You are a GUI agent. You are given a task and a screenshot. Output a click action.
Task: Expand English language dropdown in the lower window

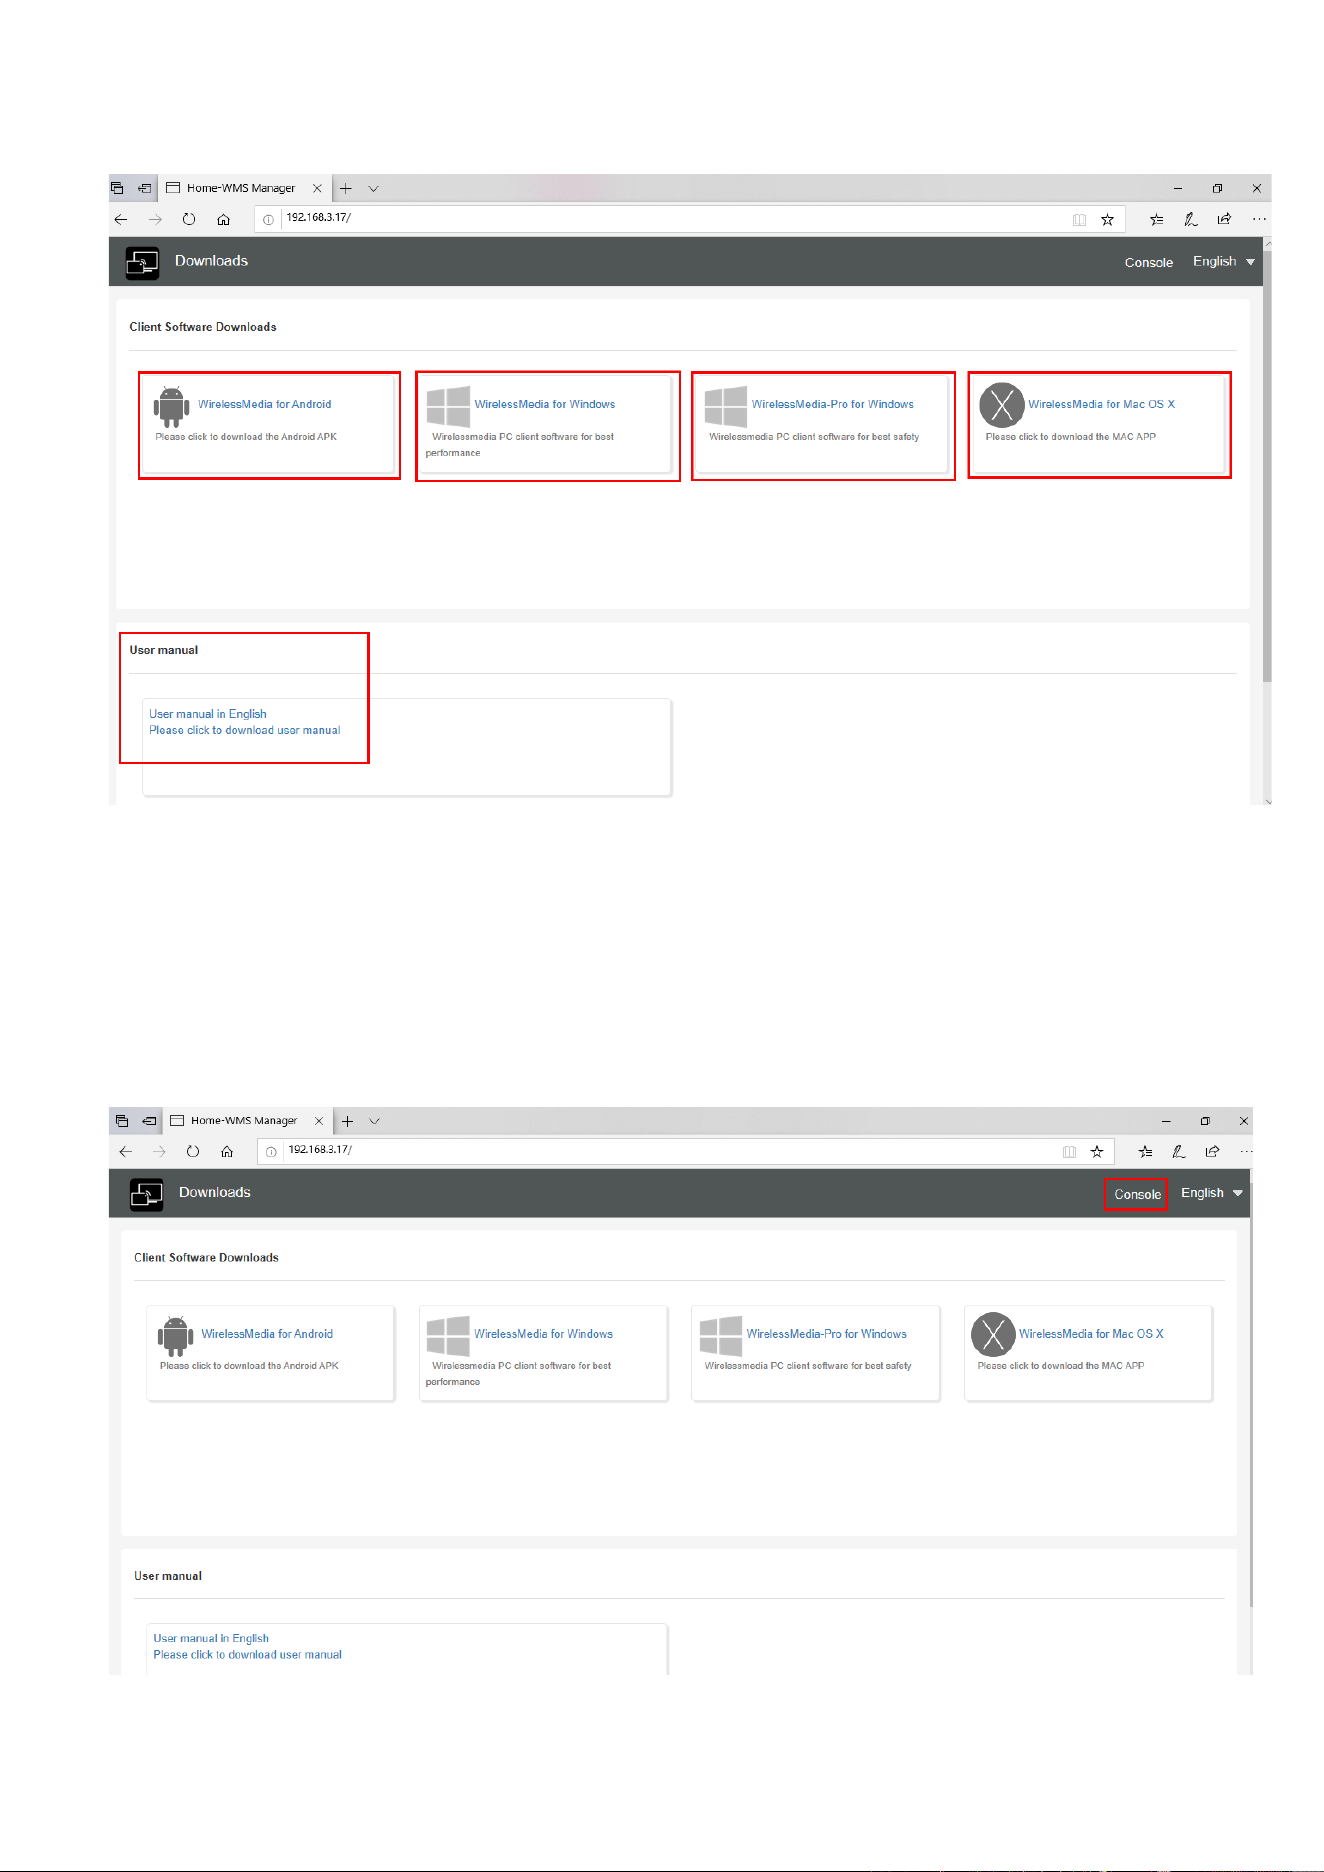point(1211,1193)
